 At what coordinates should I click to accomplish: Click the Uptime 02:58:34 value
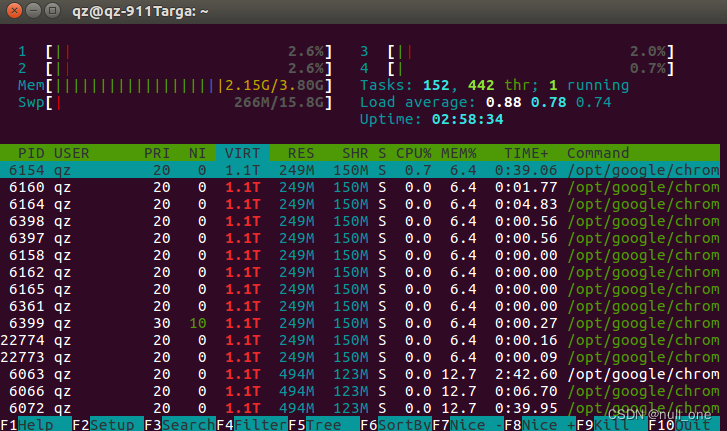tap(467, 120)
